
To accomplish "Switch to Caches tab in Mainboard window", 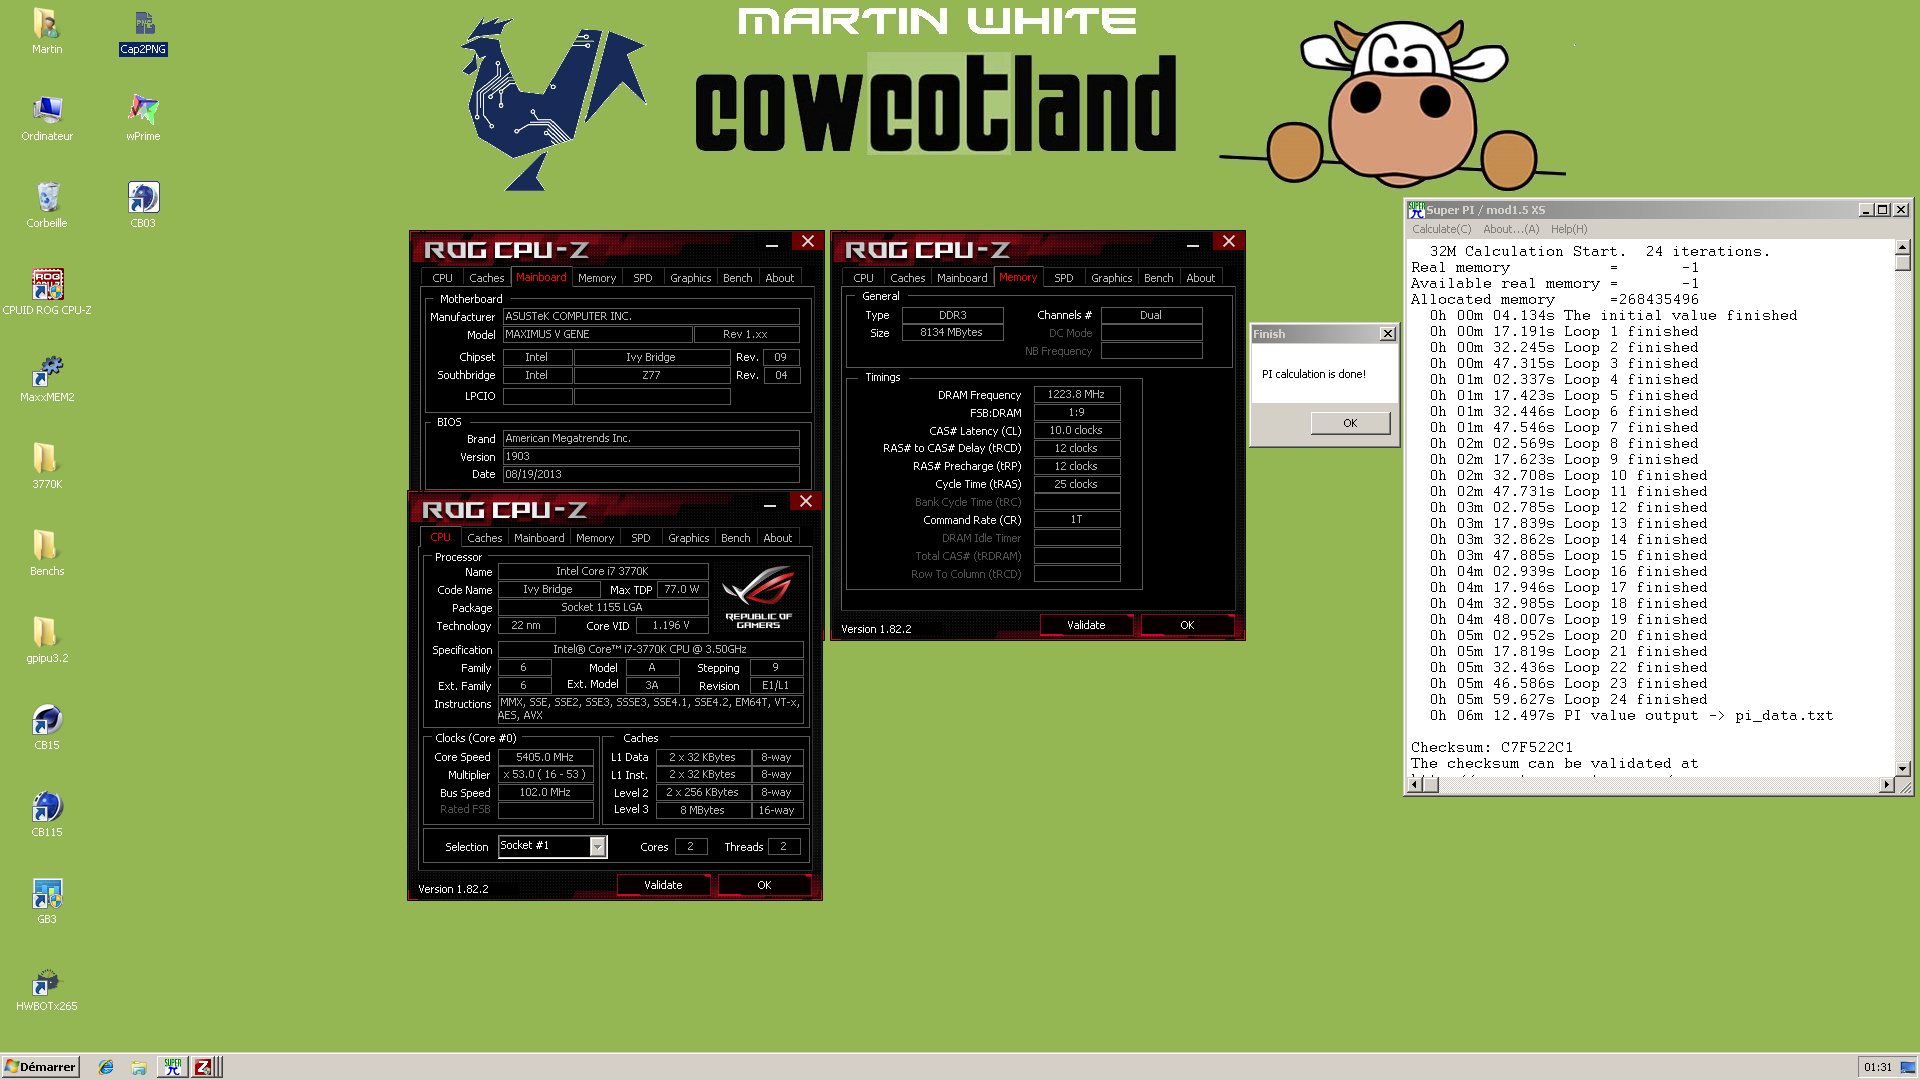I will [x=487, y=278].
